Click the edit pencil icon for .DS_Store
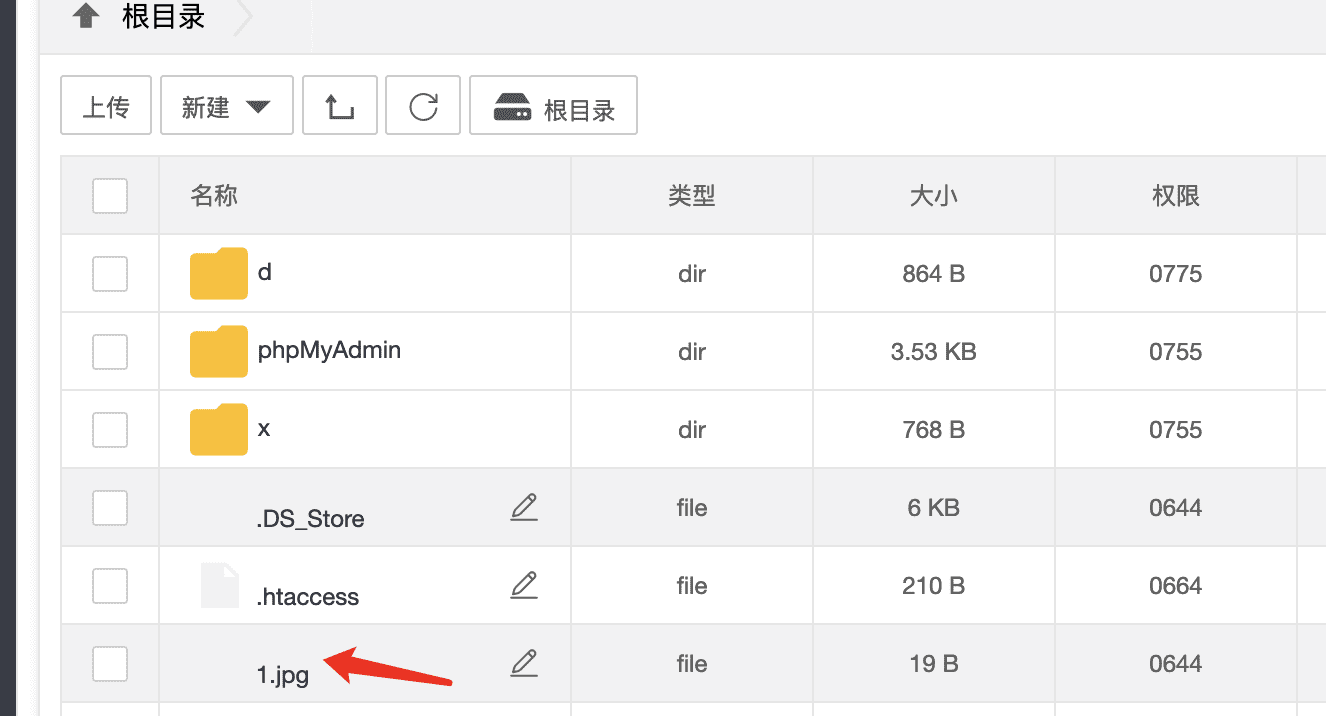 pyautogui.click(x=524, y=508)
